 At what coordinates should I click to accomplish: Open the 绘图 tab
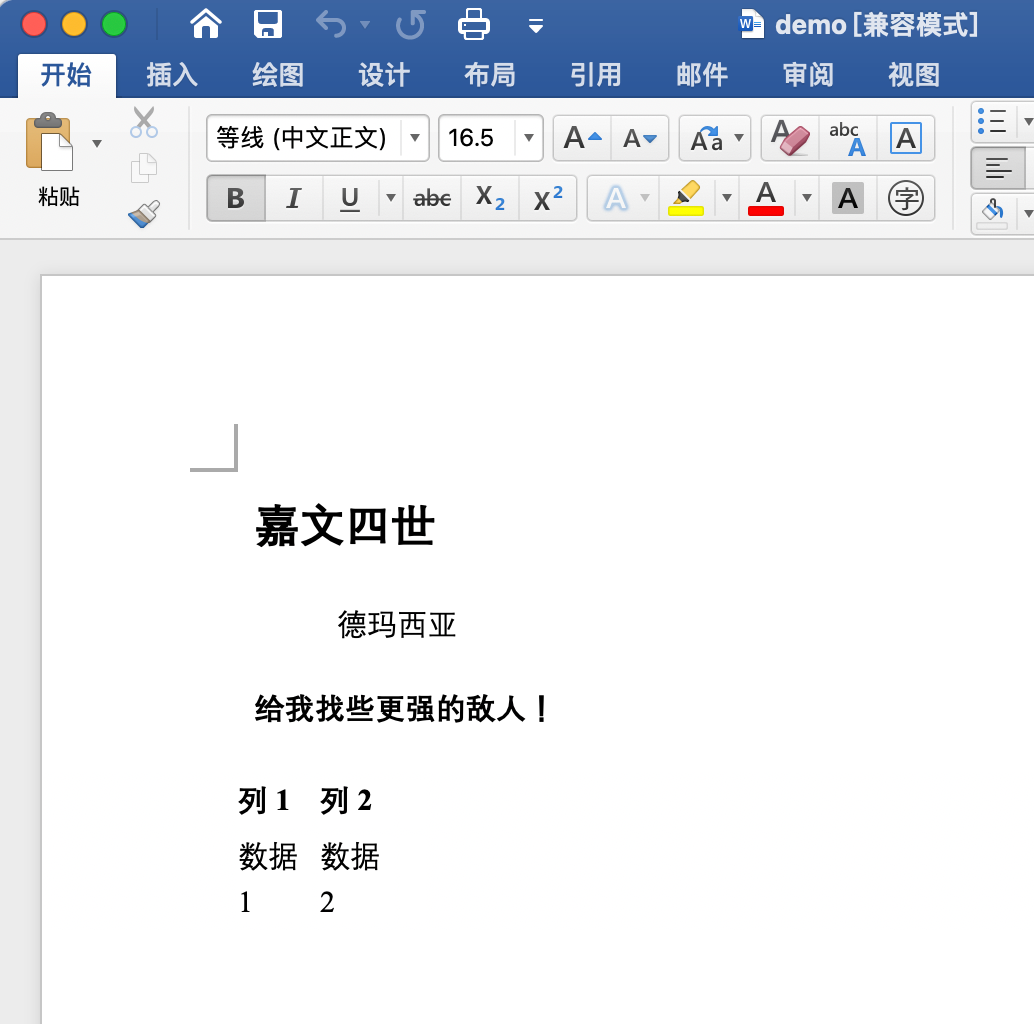pyautogui.click(x=278, y=75)
